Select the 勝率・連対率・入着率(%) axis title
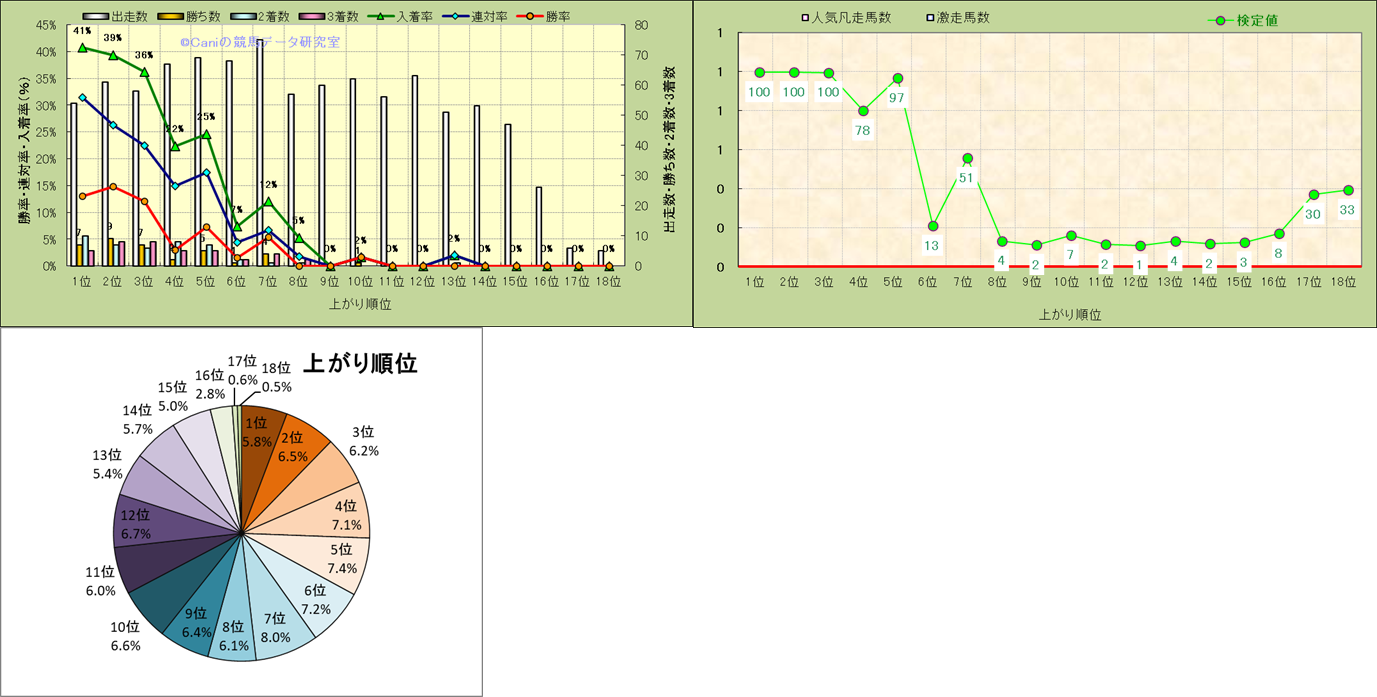This screenshot has width=1377, height=697. [x=24, y=165]
